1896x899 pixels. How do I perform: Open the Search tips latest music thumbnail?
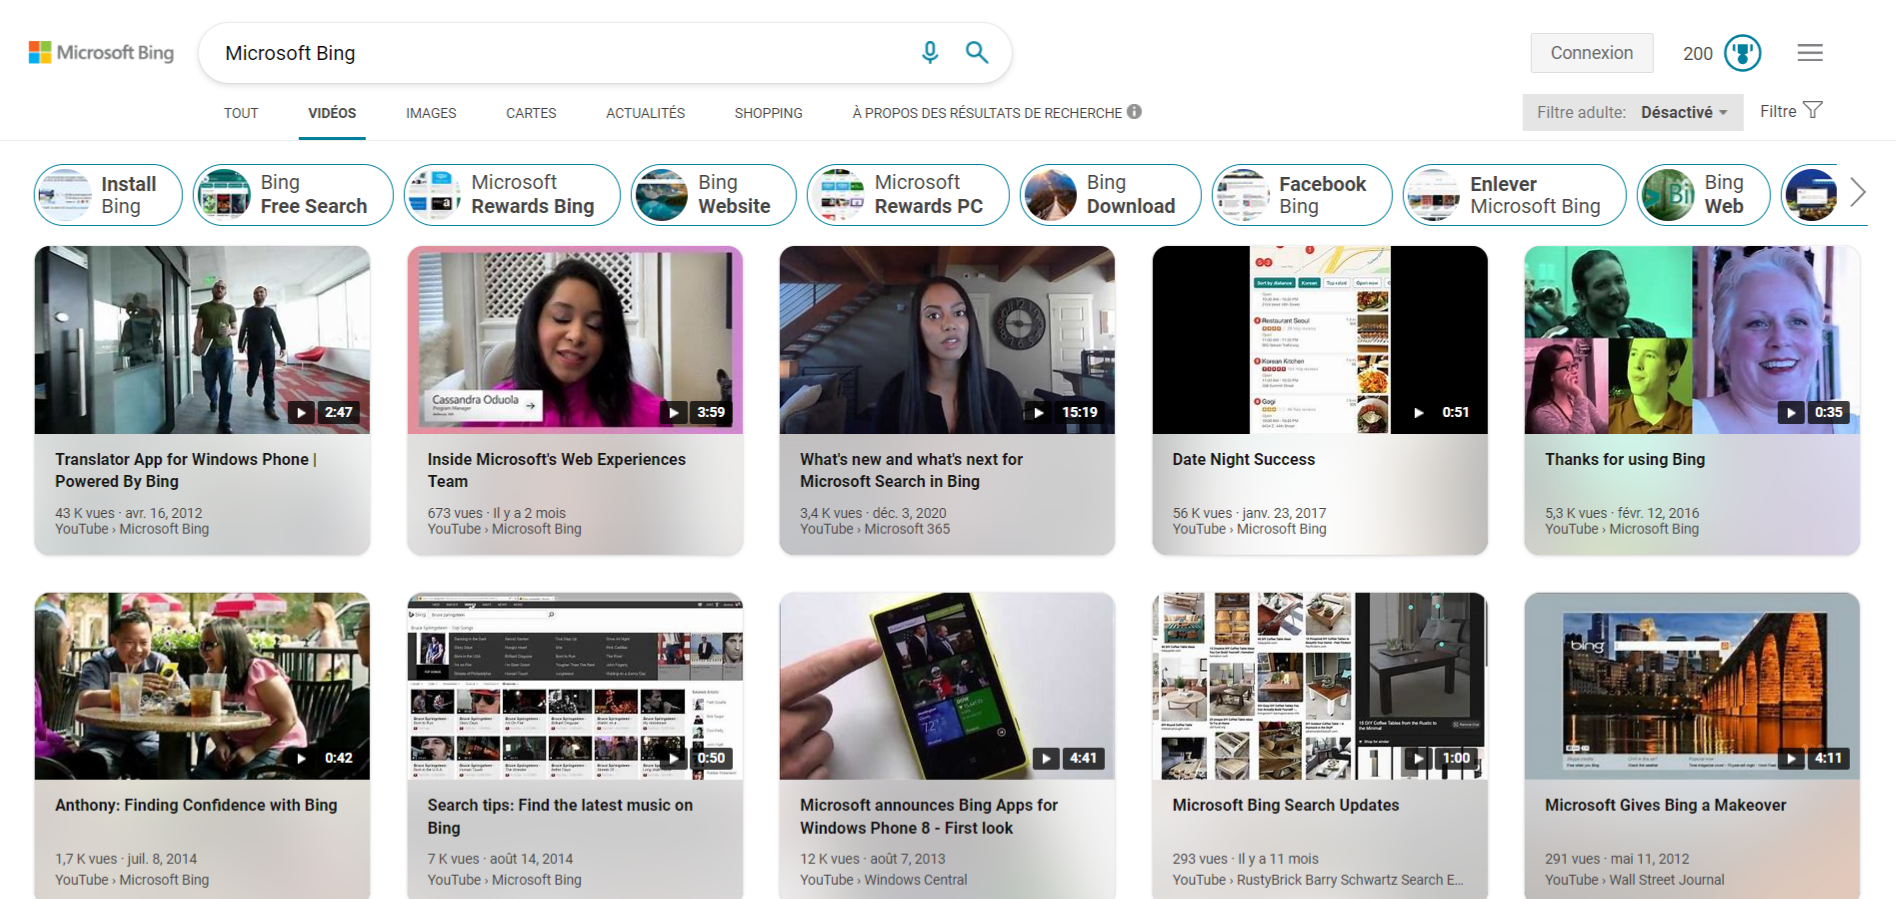575,686
